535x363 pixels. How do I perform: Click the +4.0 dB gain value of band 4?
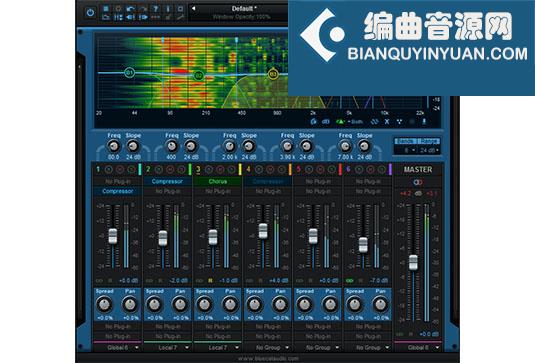click(278, 280)
